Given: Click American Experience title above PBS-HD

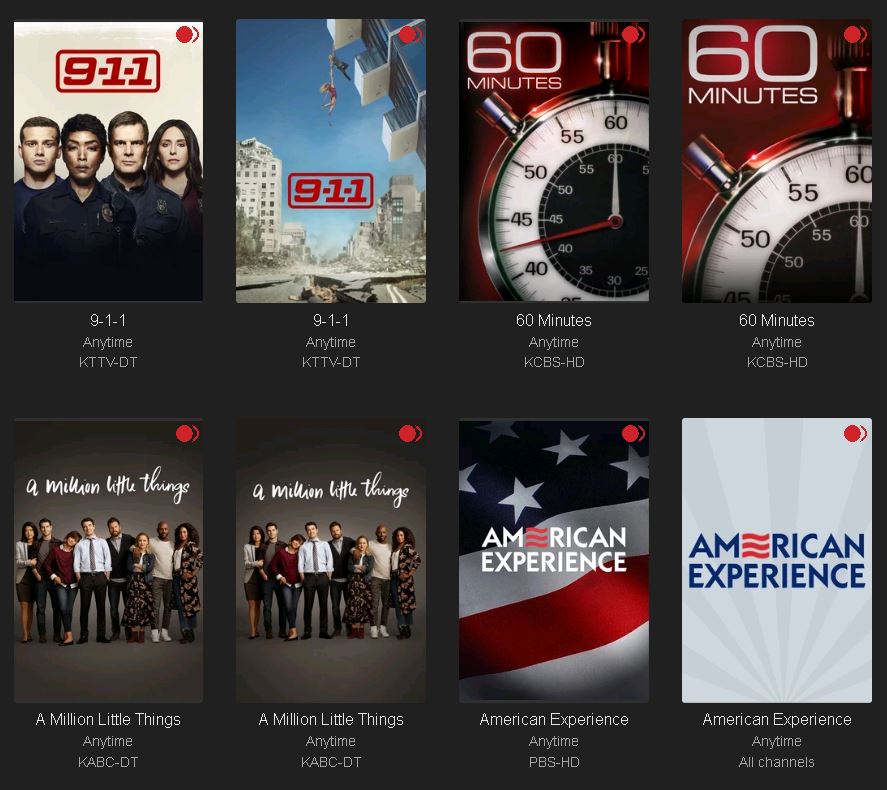Looking at the screenshot, I should point(554,719).
